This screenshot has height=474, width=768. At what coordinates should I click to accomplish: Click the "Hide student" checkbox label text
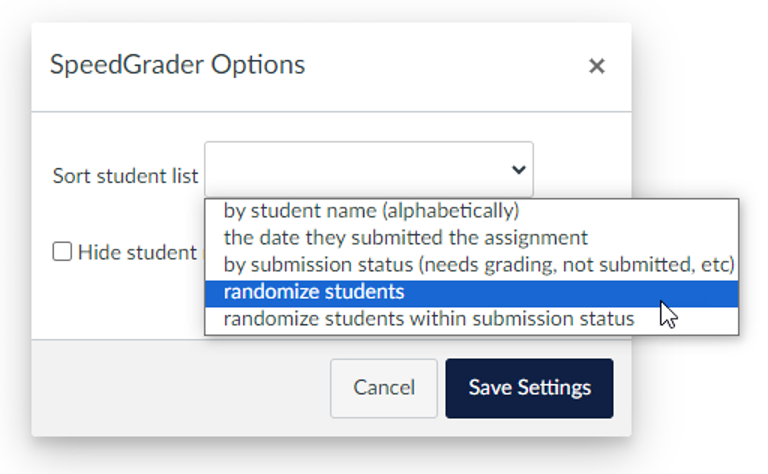pyautogui.click(x=137, y=252)
